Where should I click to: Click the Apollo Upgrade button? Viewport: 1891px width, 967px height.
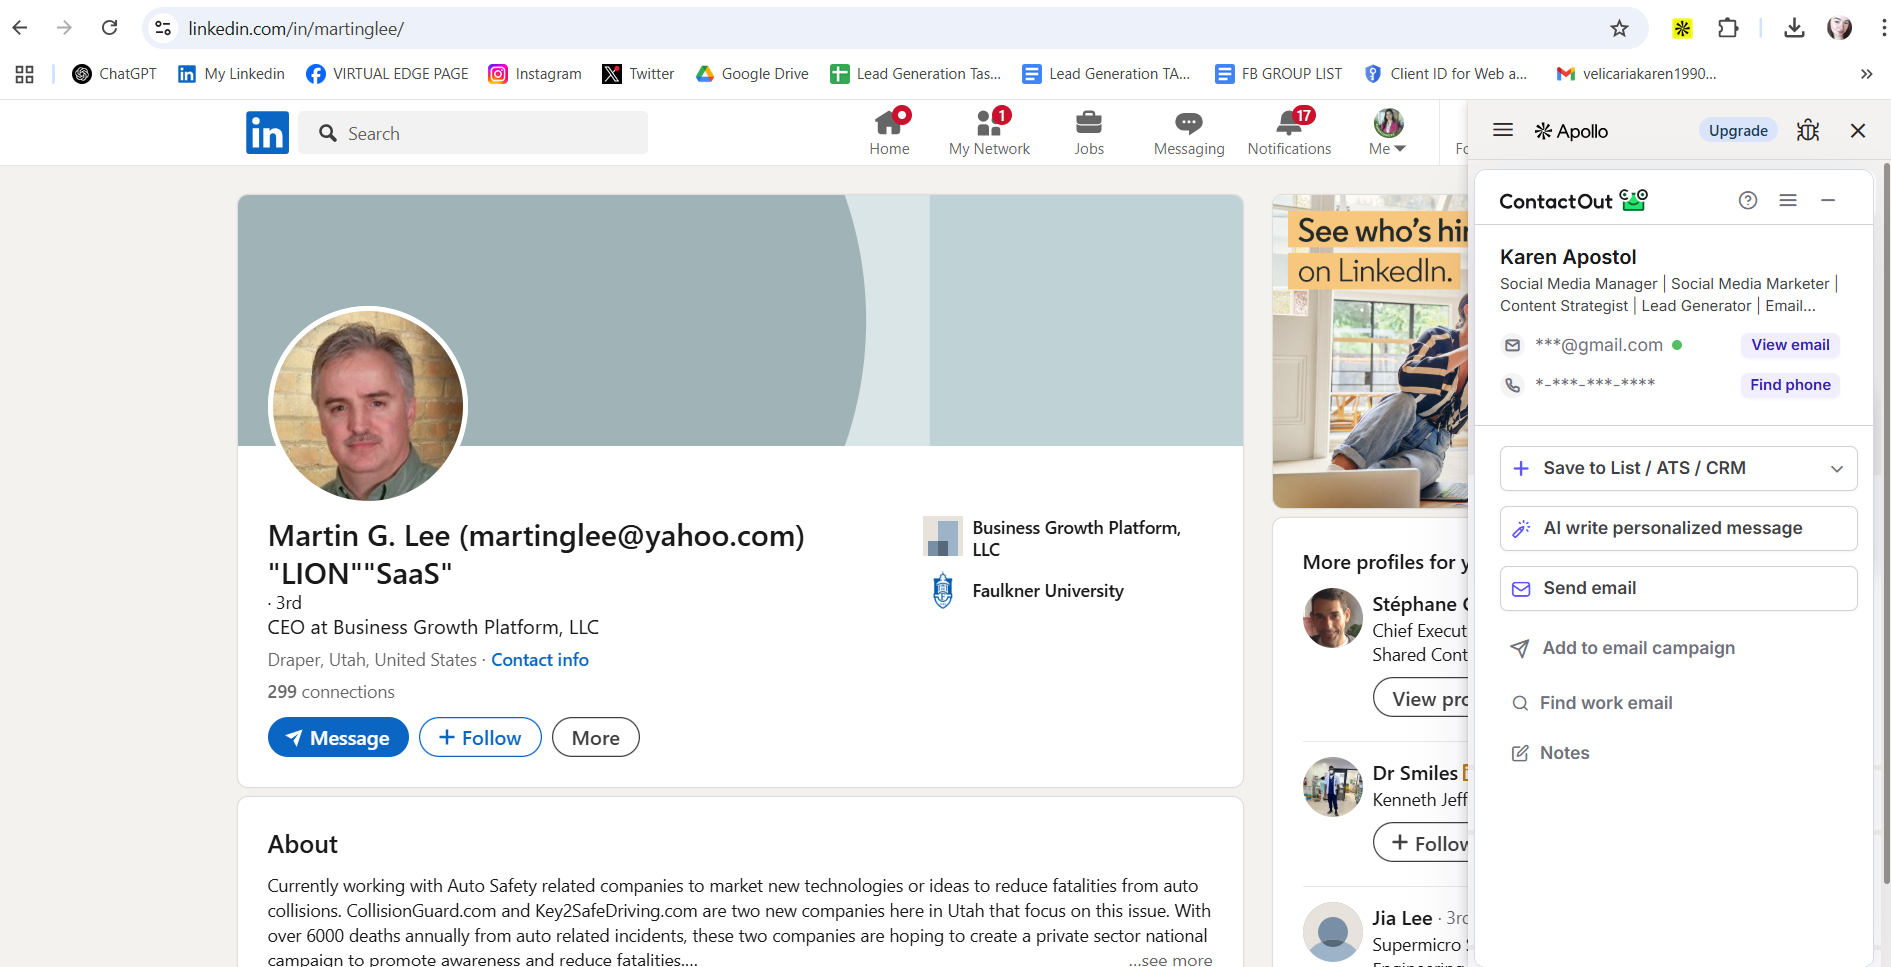[x=1738, y=130]
